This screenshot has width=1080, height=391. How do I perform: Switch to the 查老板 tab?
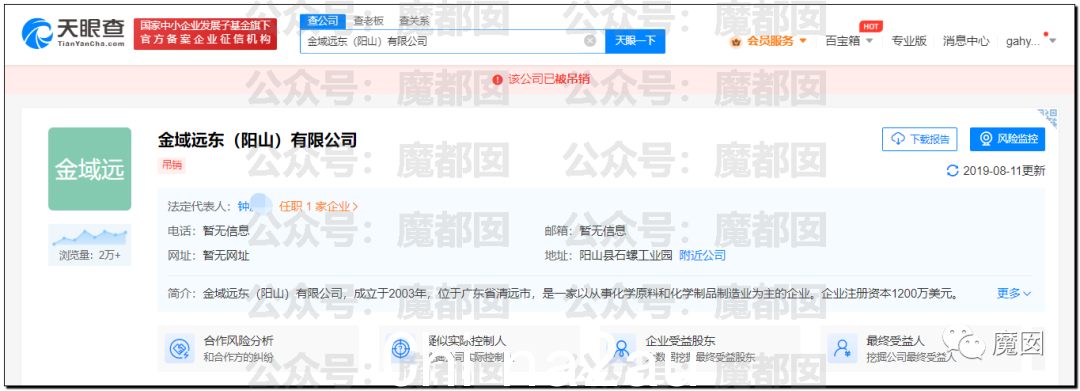point(368,21)
